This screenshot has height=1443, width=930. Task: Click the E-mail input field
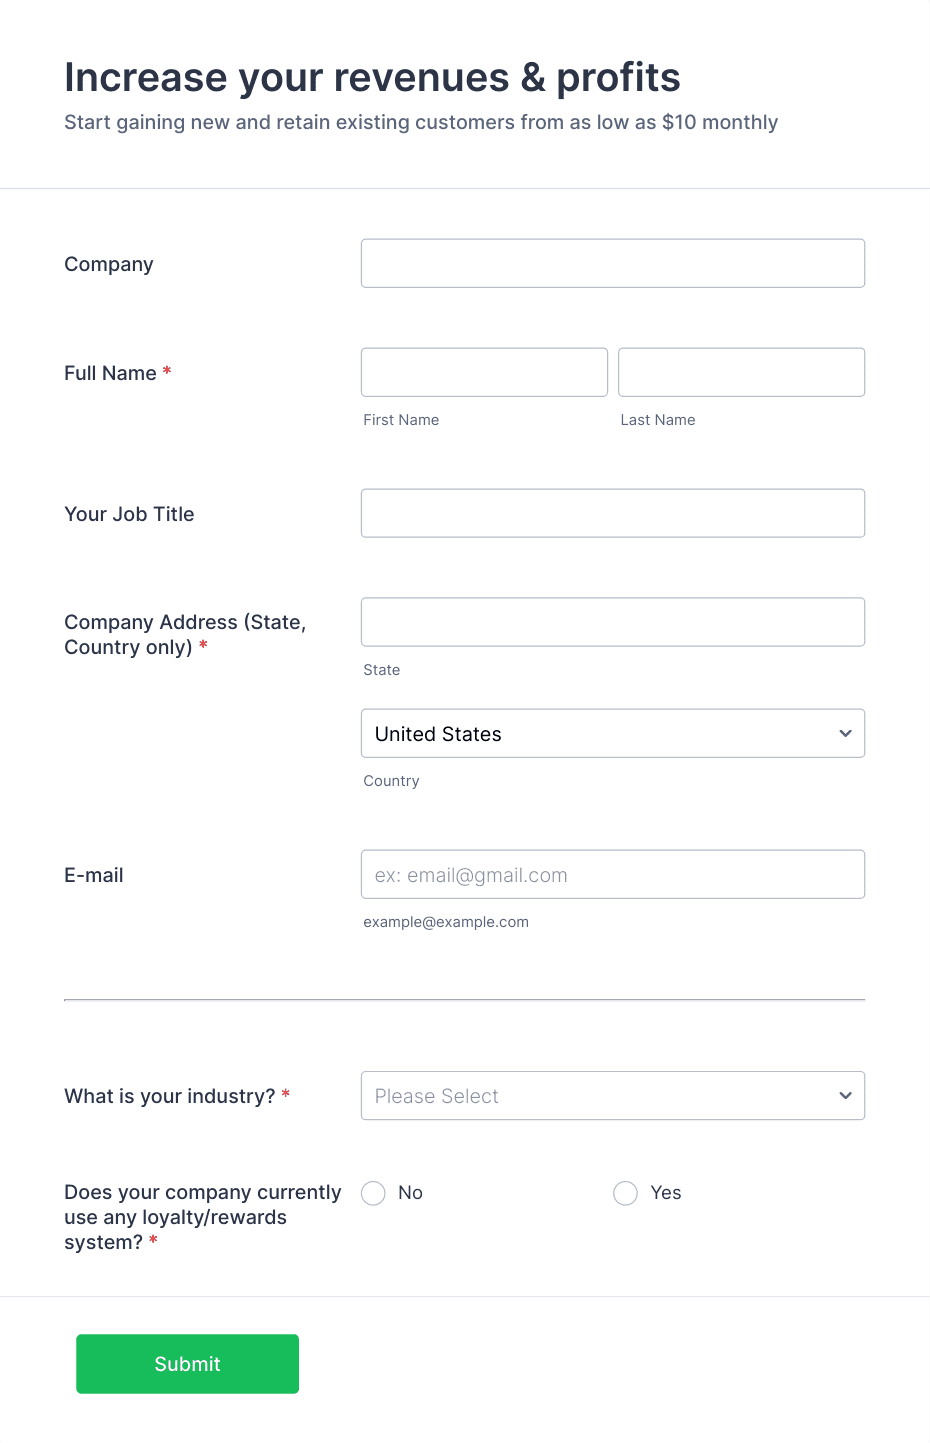612,874
